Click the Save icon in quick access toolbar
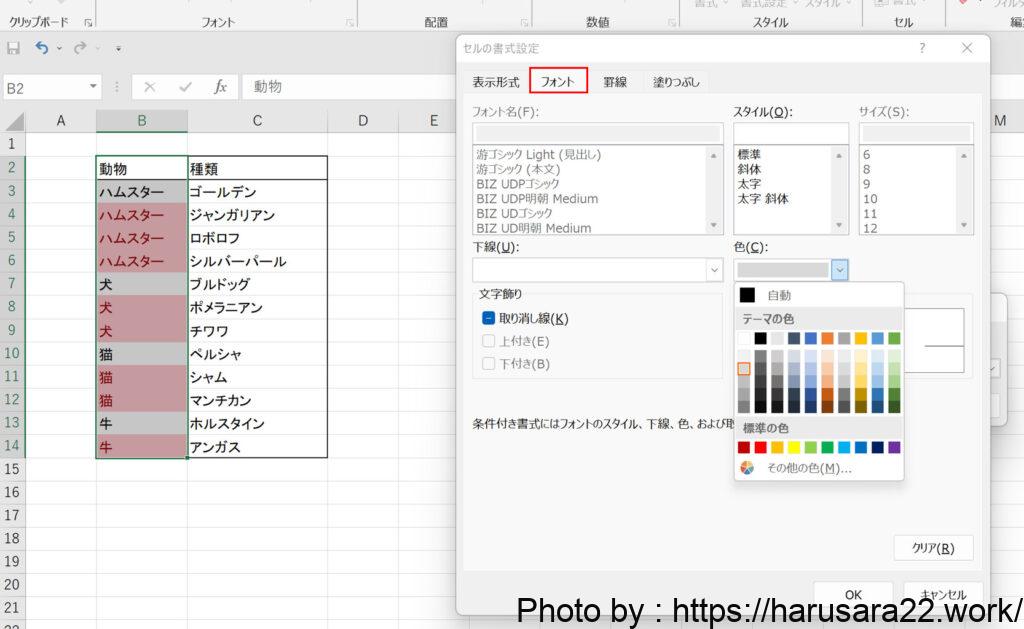This screenshot has height=629, width=1024. 13,48
